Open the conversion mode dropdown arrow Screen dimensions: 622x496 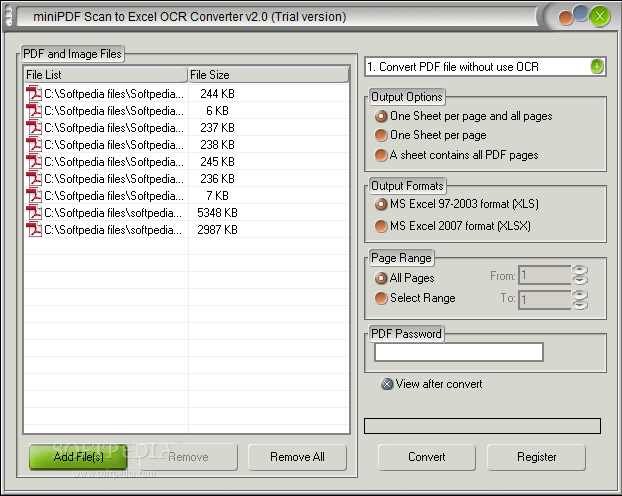point(597,66)
